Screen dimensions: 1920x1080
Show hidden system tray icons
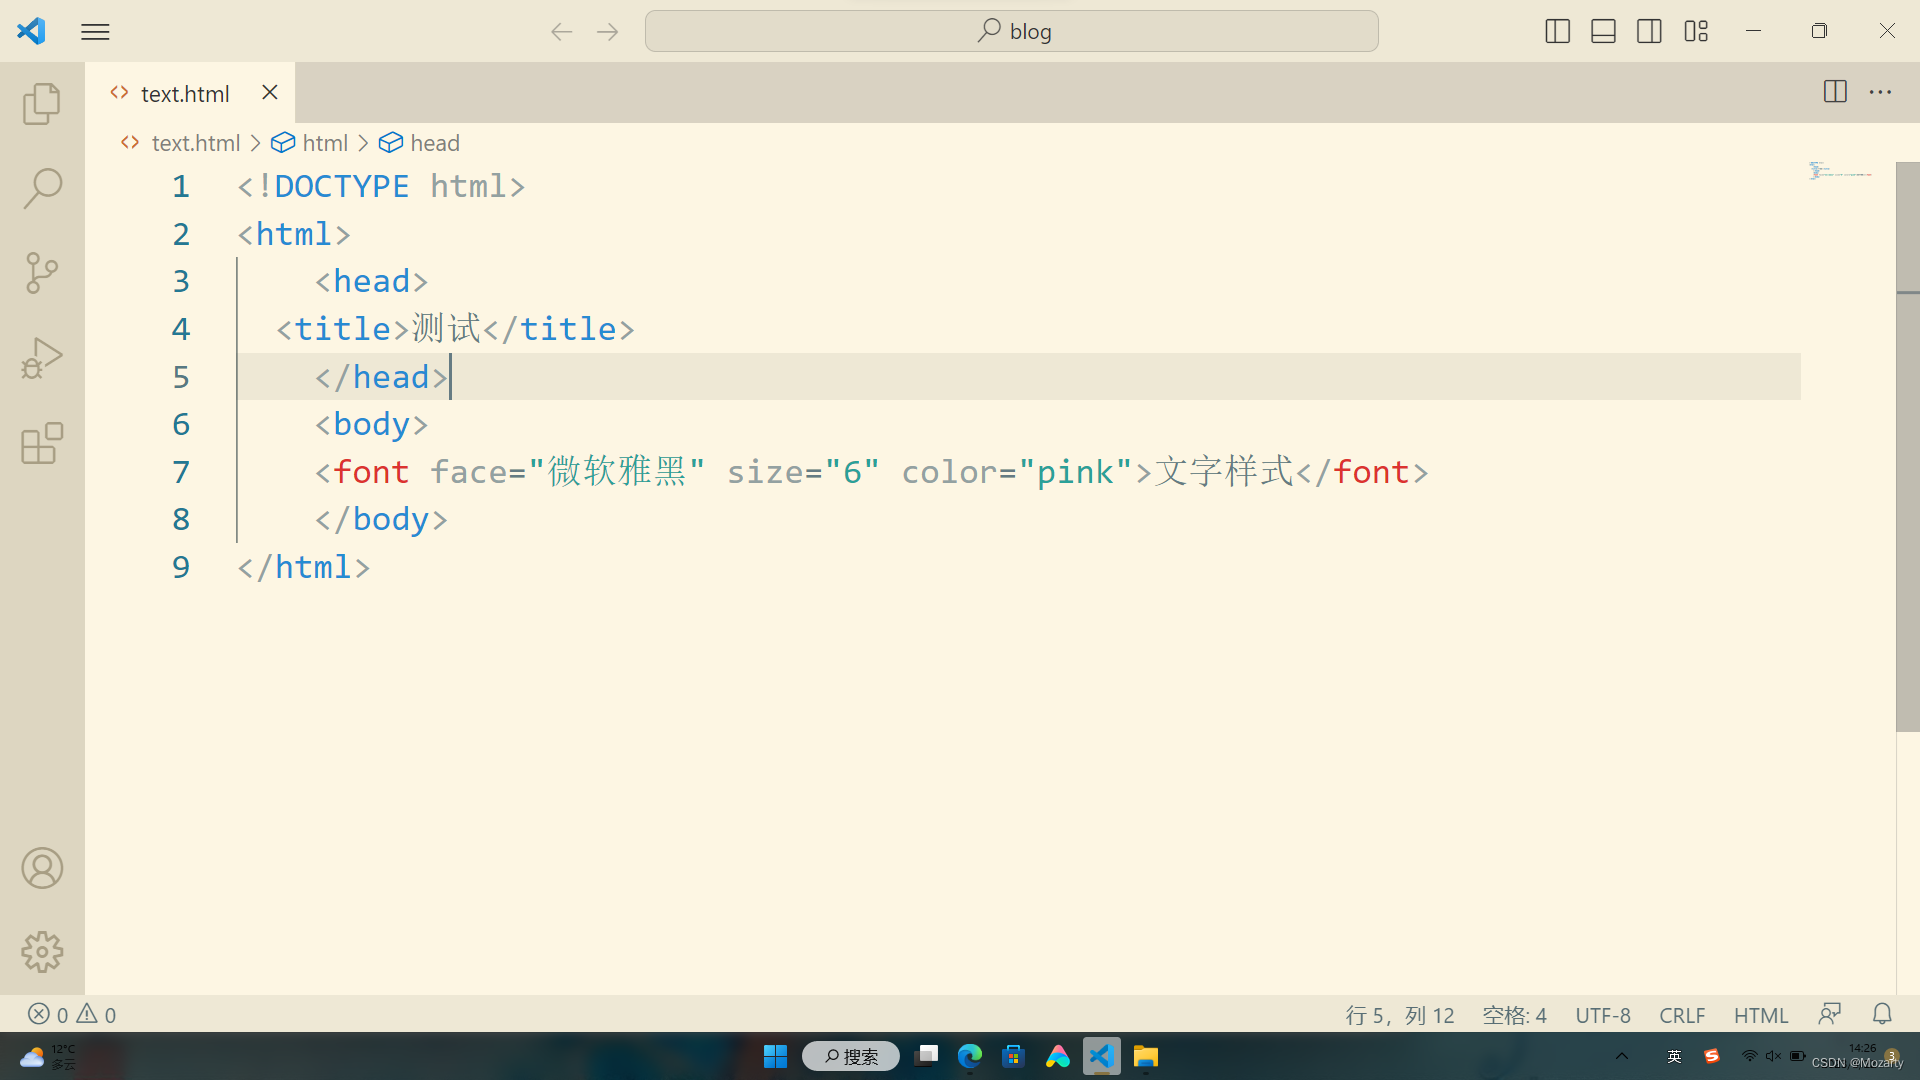[1622, 1056]
